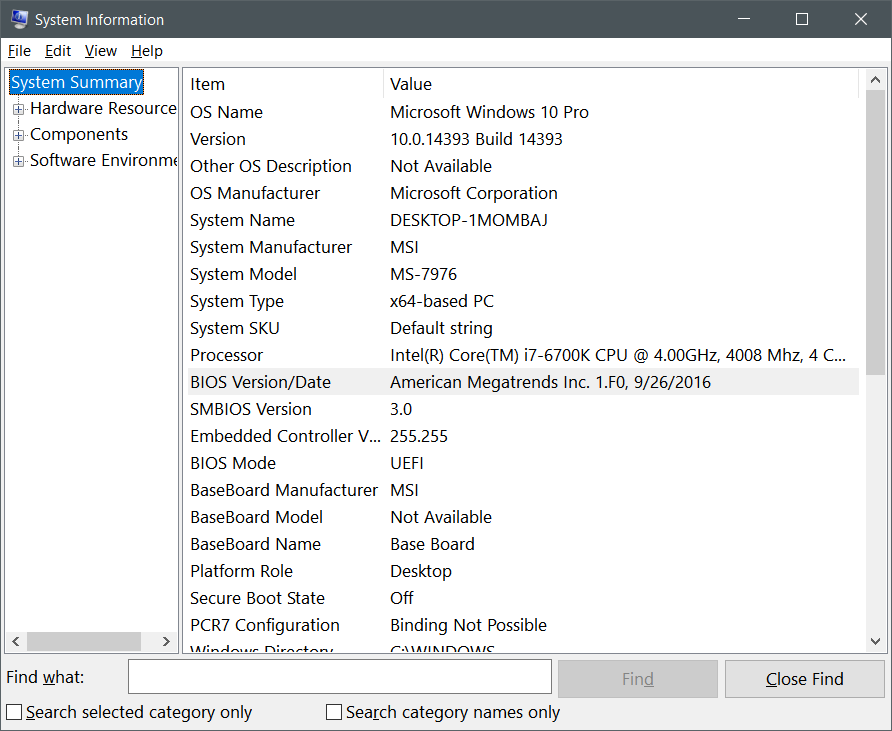892x731 pixels.
Task: Select the Platform Role row
Action: tap(523, 571)
